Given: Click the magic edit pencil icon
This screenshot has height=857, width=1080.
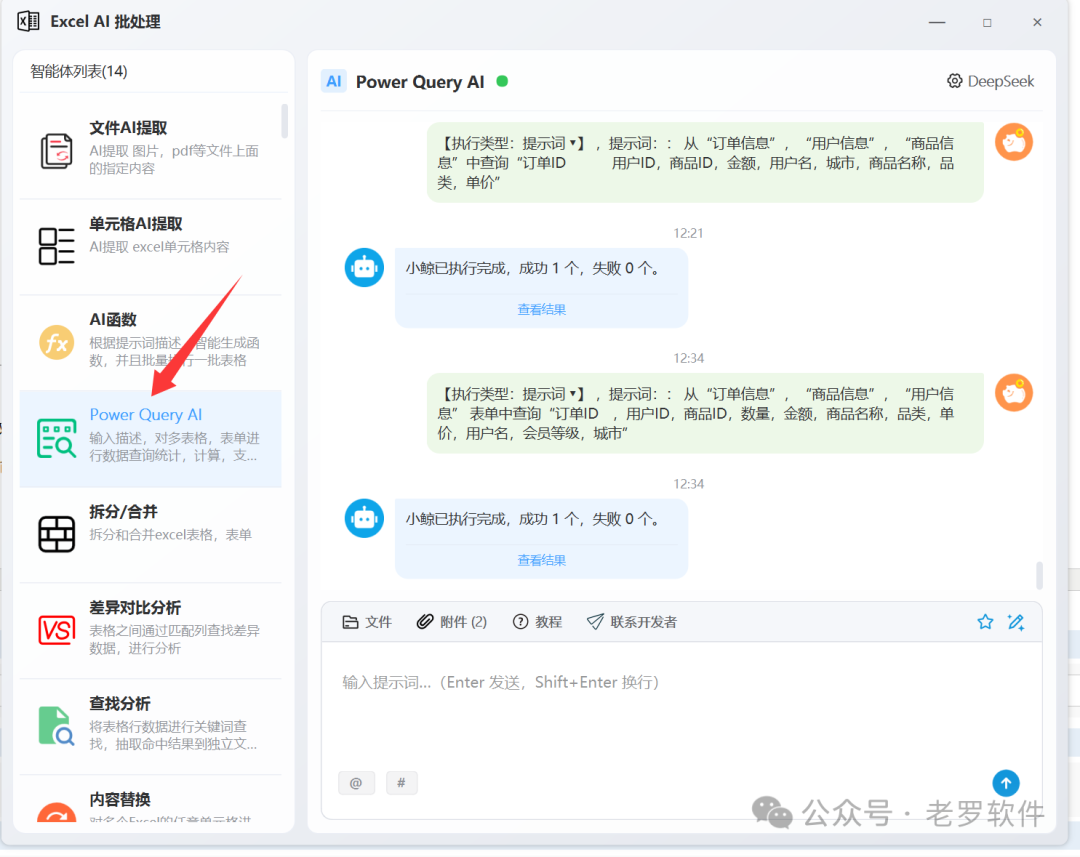Looking at the screenshot, I should (x=1016, y=622).
